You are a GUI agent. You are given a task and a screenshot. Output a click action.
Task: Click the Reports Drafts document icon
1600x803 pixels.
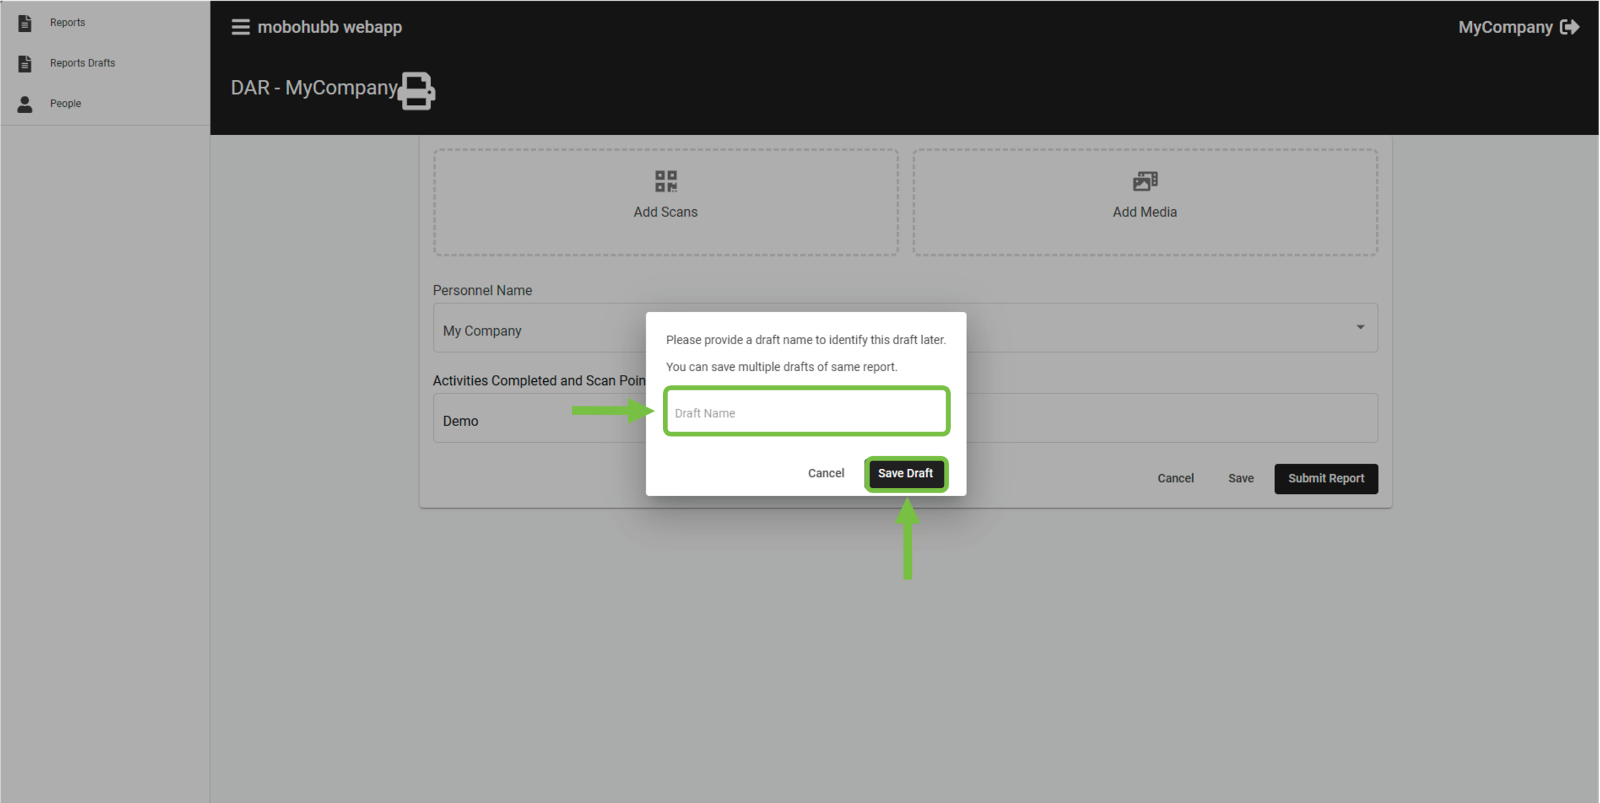click(25, 63)
